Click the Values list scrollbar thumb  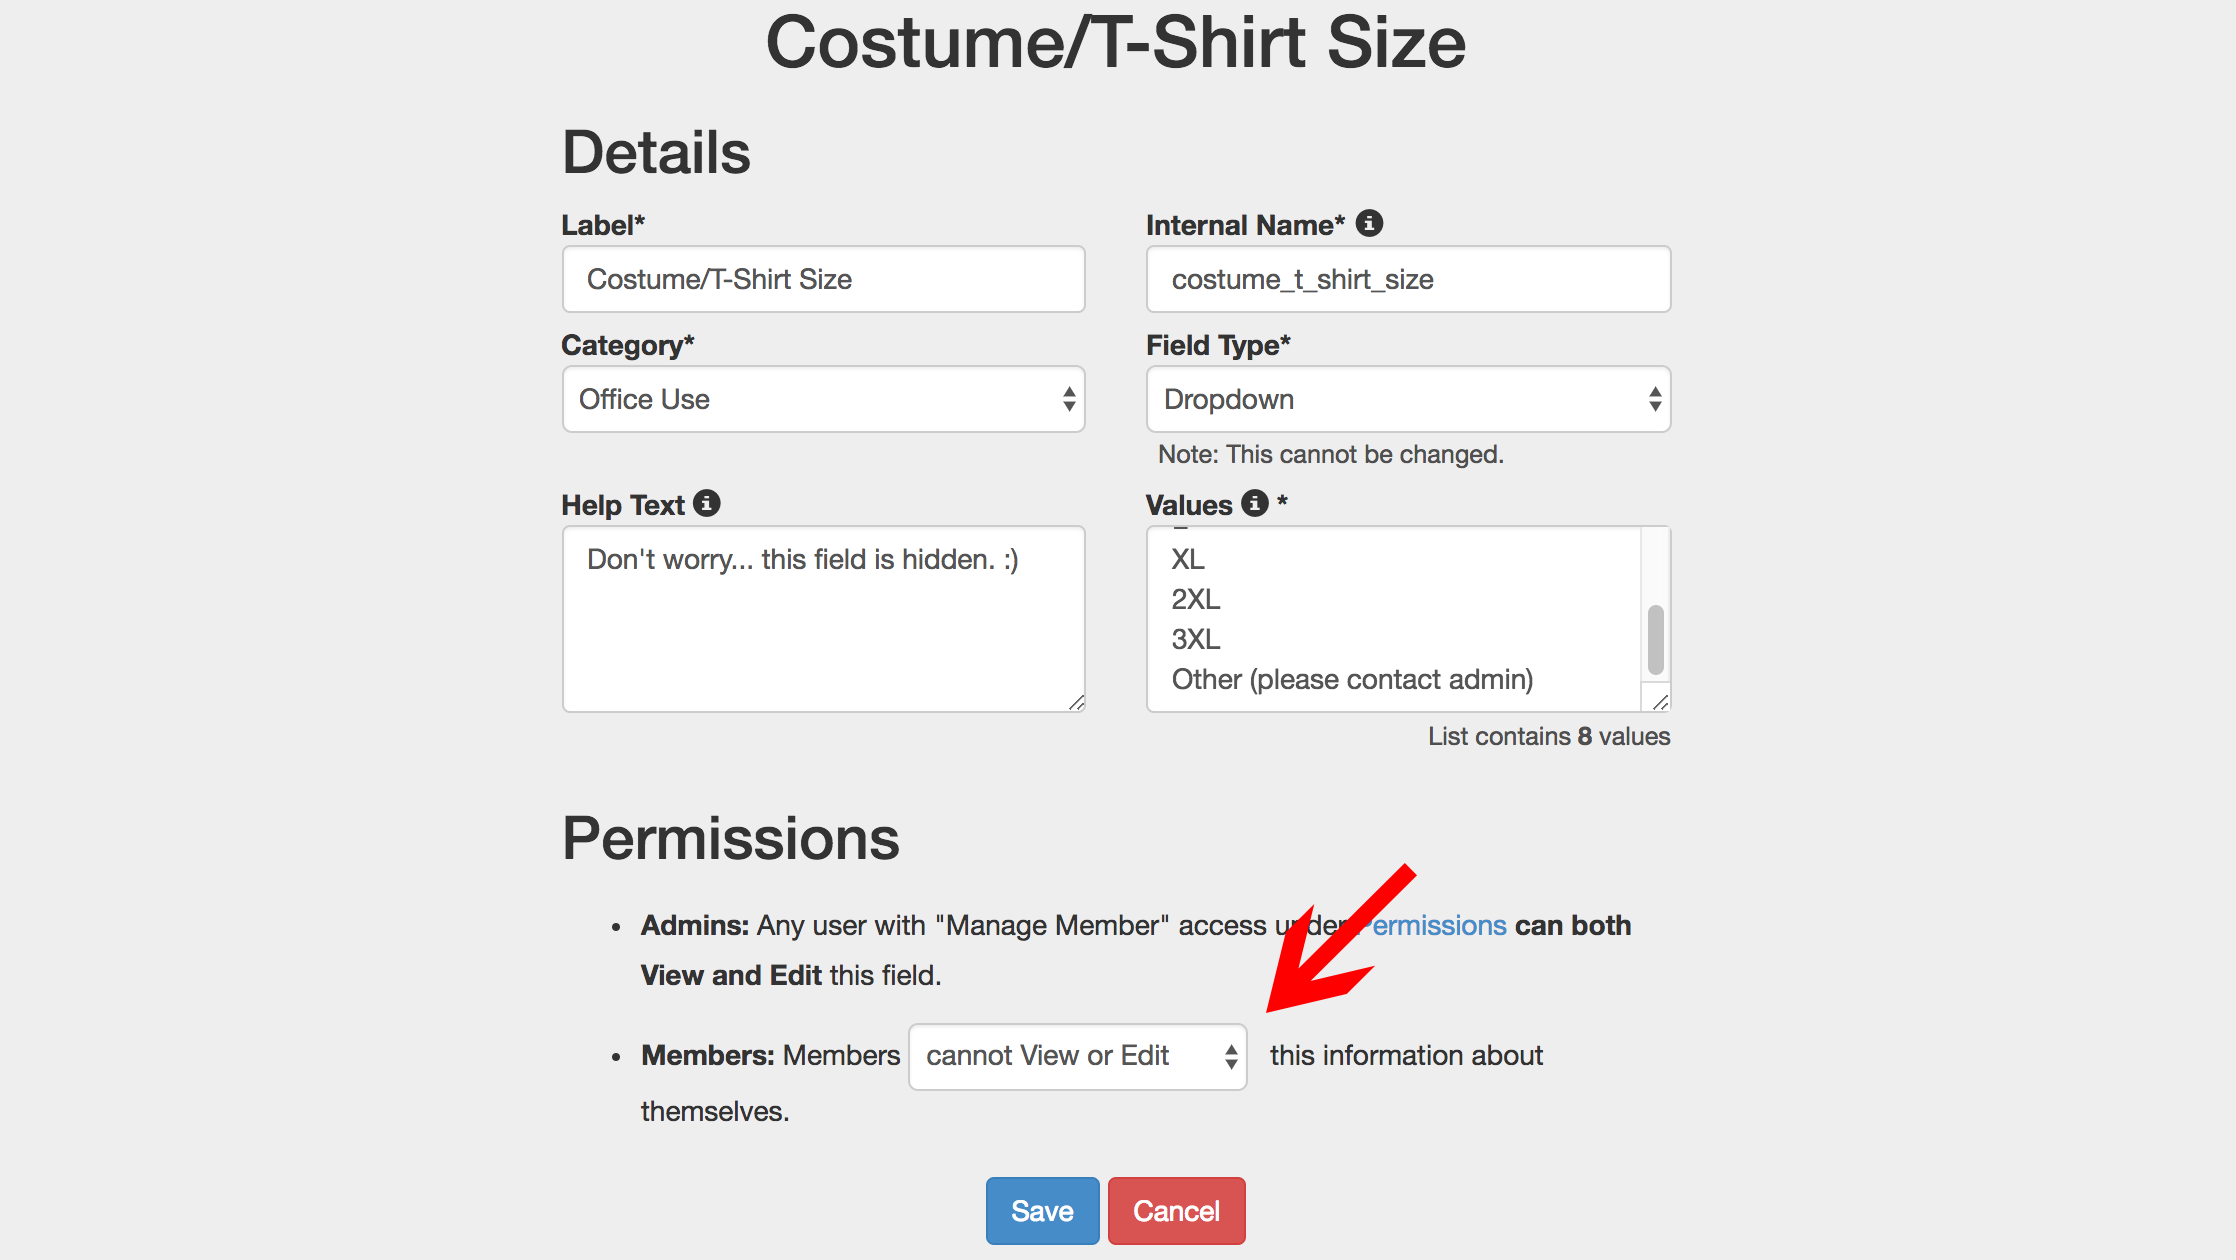tap(1656, 639)
